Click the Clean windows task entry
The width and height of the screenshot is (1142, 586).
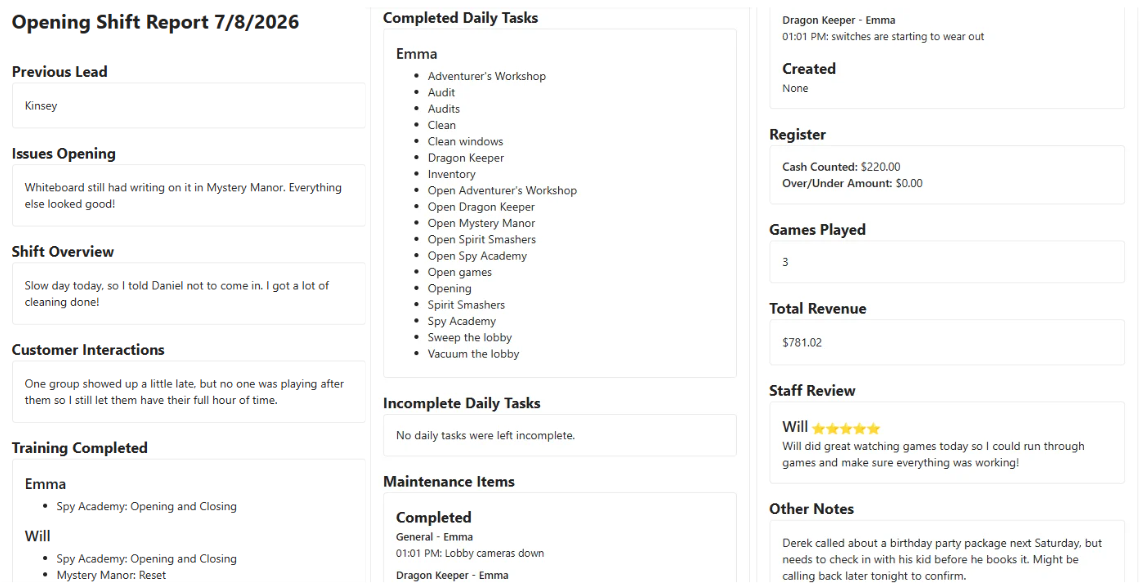pyautogui.click(x=465, y=141)
